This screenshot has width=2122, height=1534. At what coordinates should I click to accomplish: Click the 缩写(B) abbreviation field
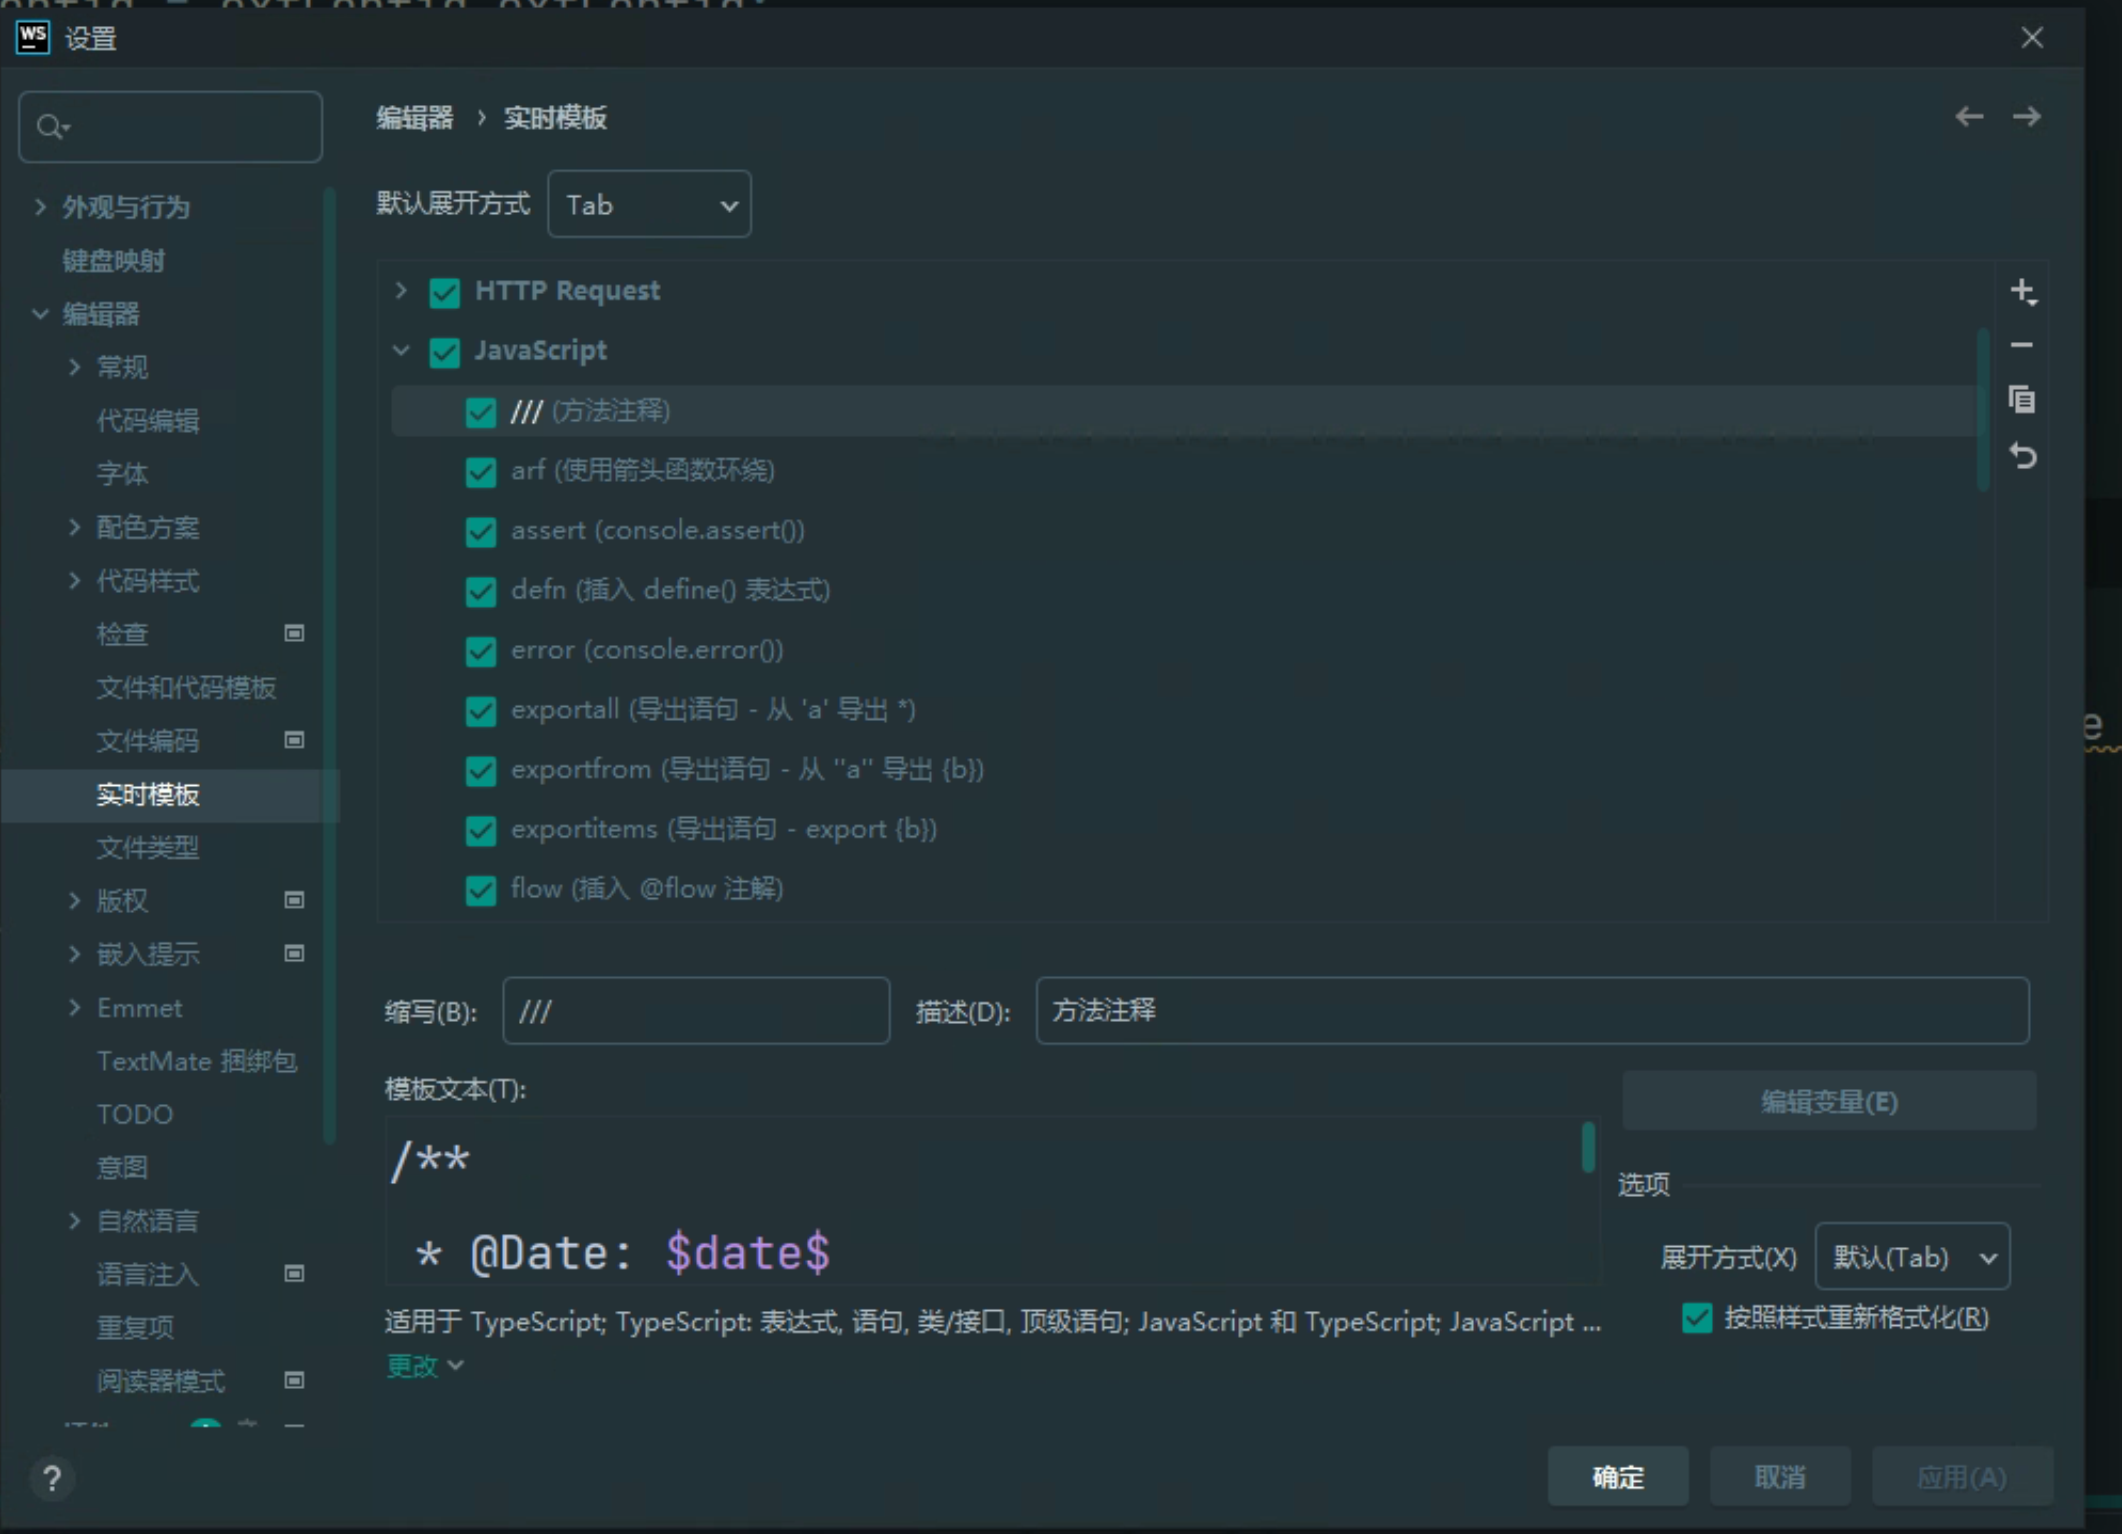pyautogui.click(x=696, y=1011)
